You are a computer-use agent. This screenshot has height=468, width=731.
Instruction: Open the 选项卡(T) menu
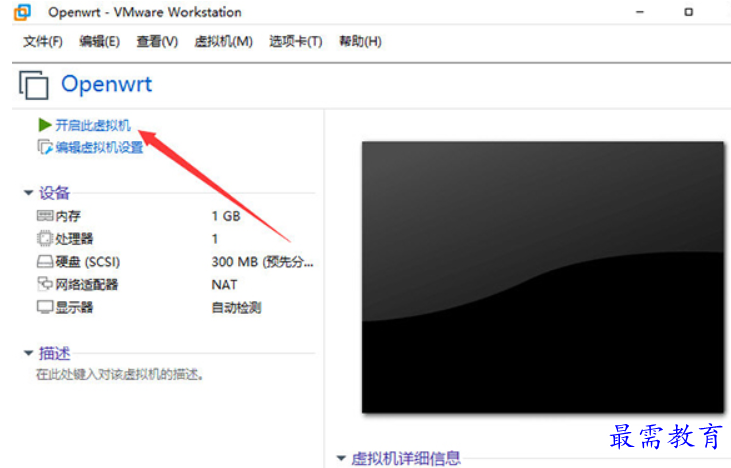(x=296, y=41)
